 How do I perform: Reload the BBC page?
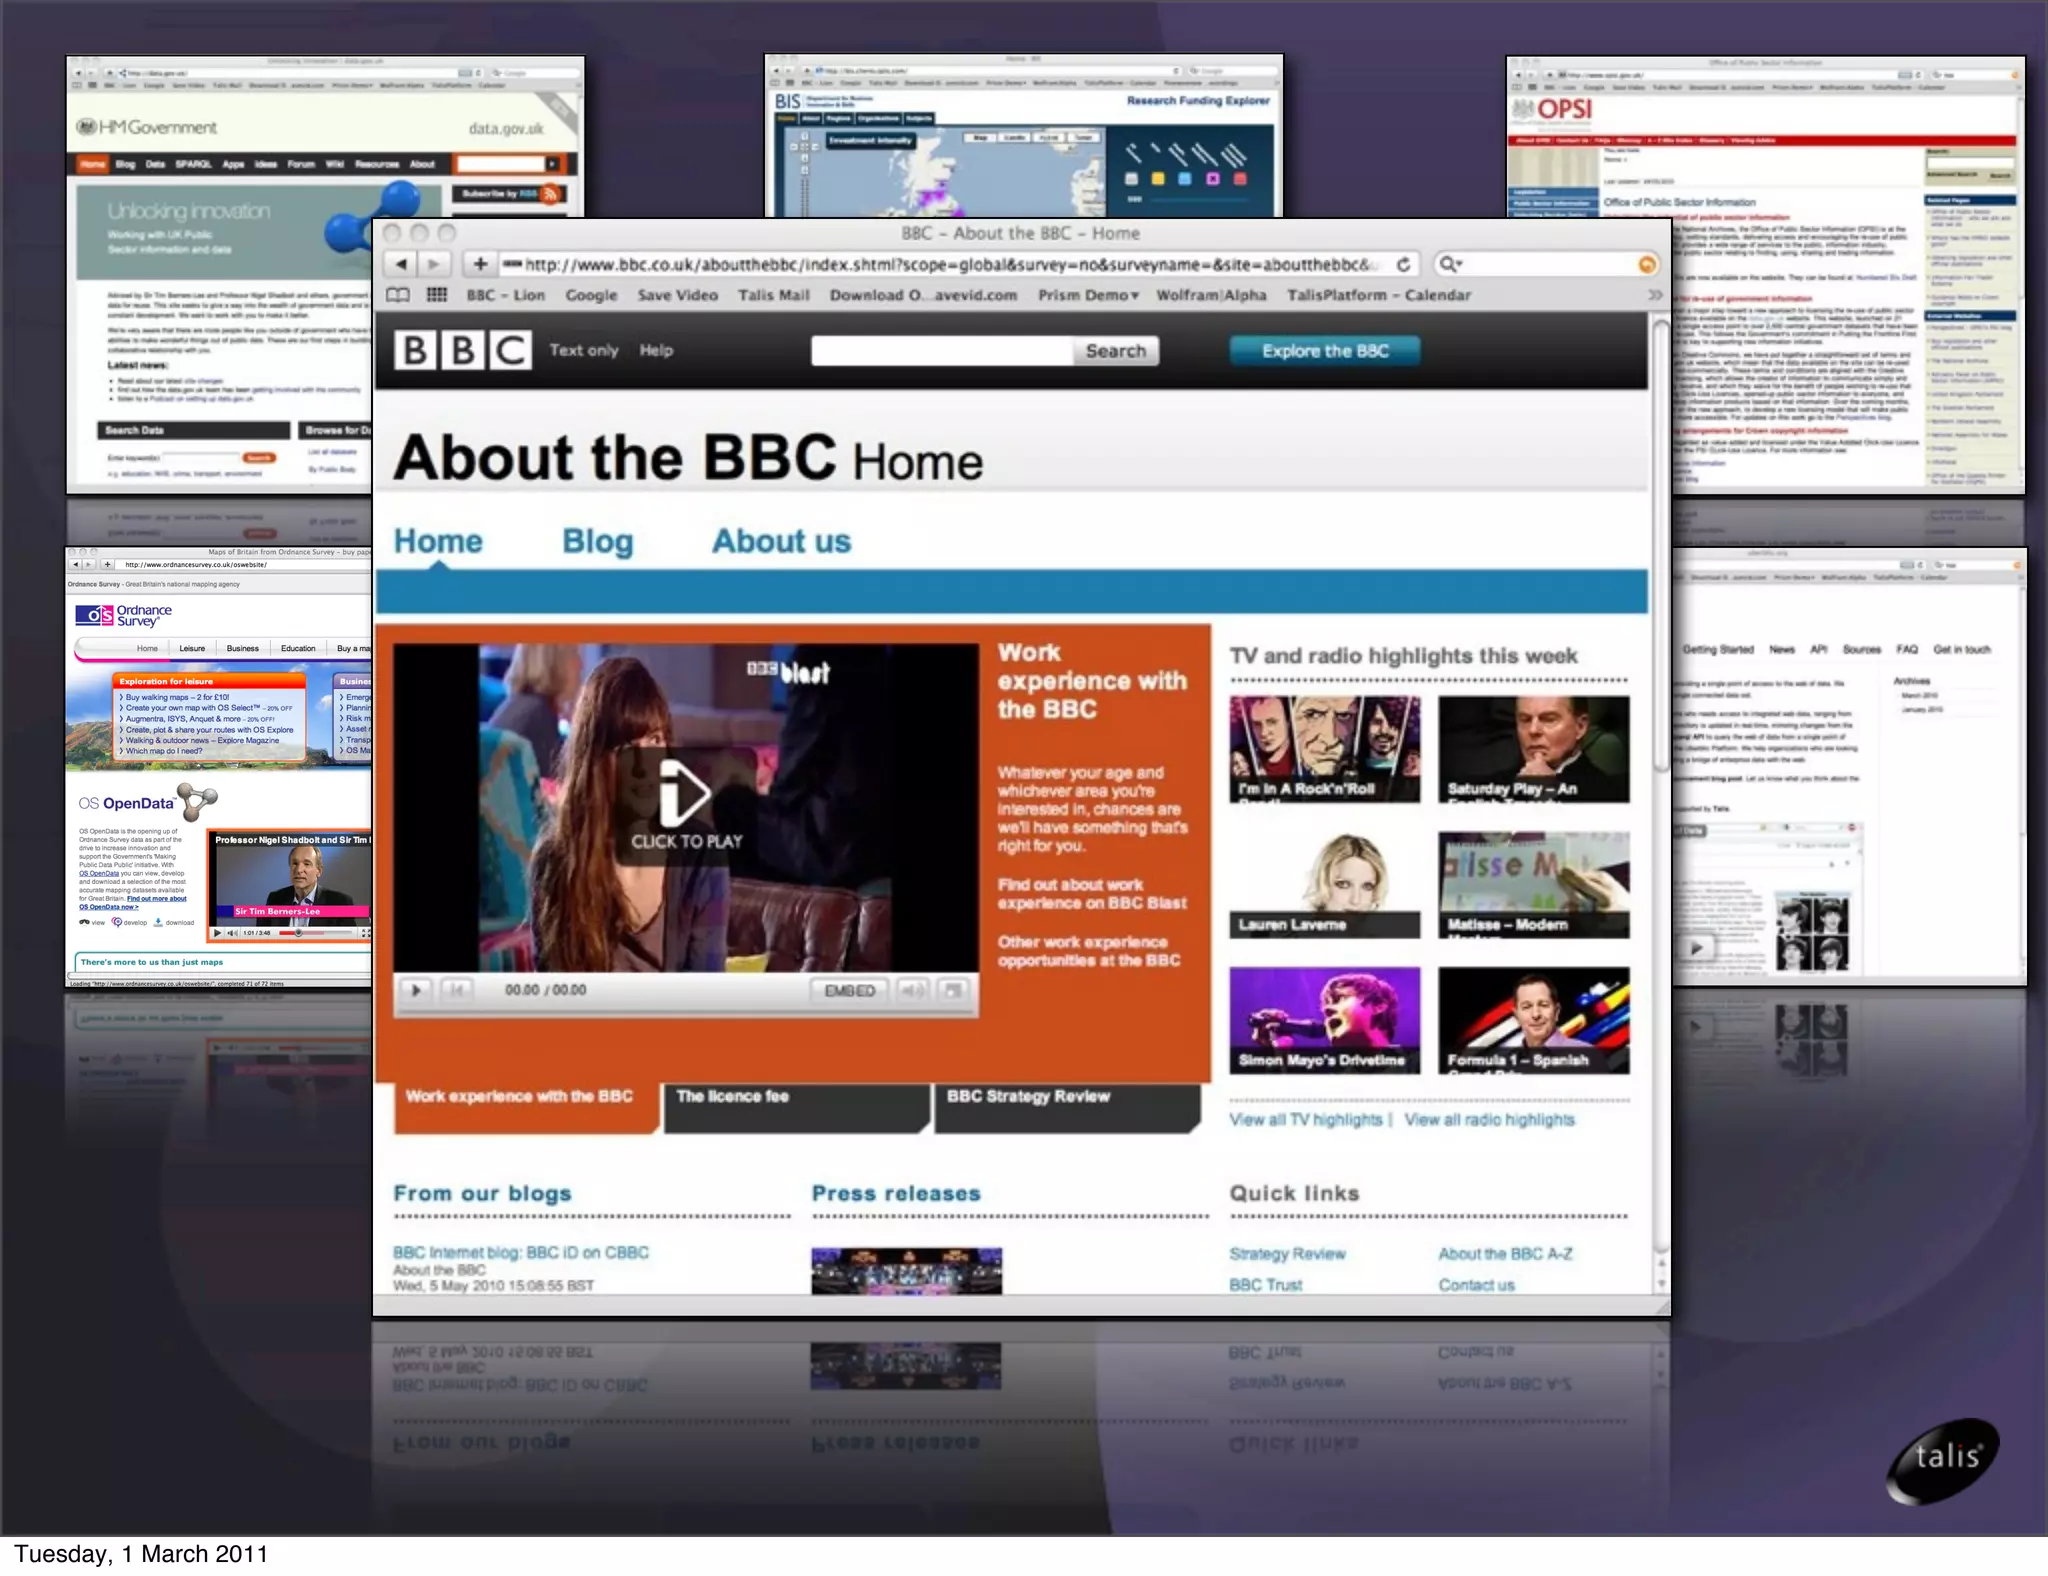point(1404,264)
